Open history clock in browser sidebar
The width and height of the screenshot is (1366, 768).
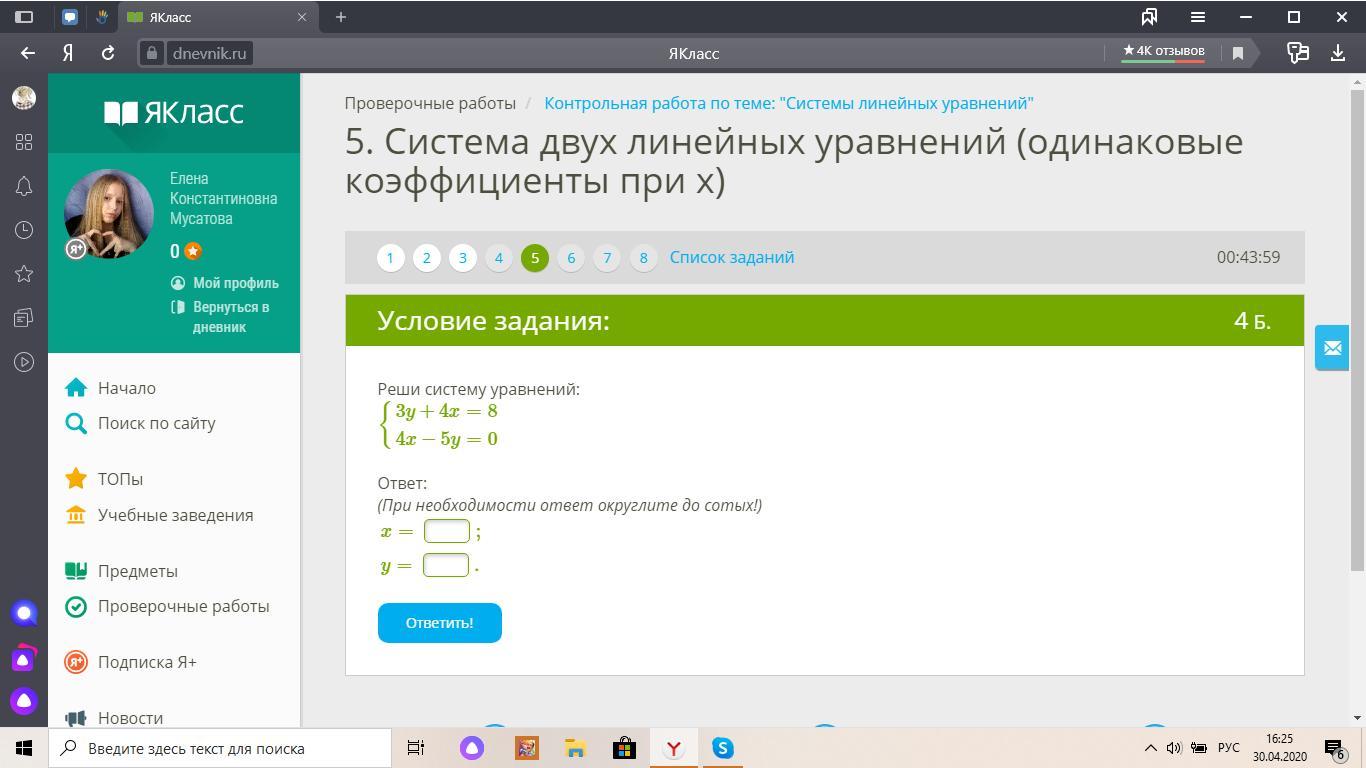(24, 230)
